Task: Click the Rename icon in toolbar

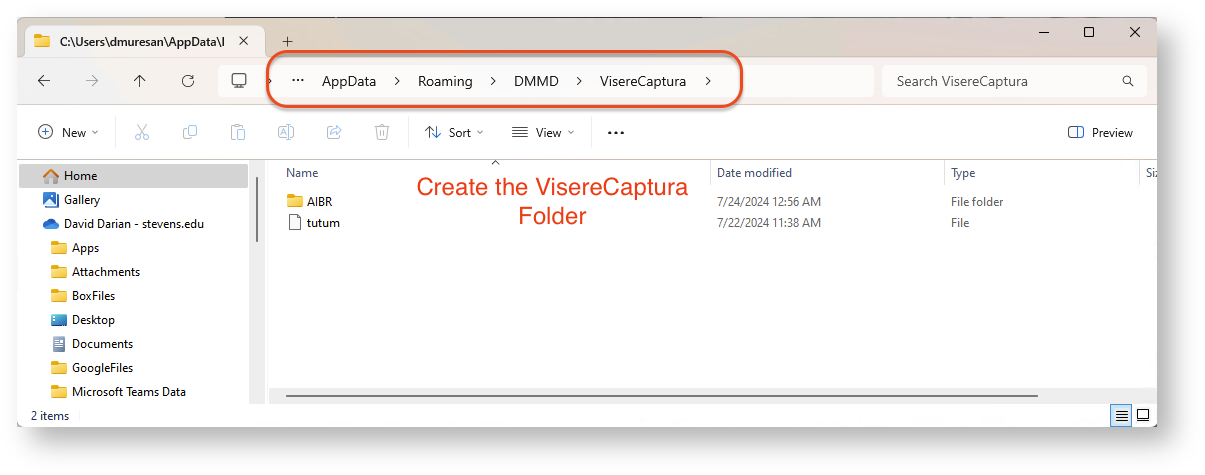Action: (286, 132)
